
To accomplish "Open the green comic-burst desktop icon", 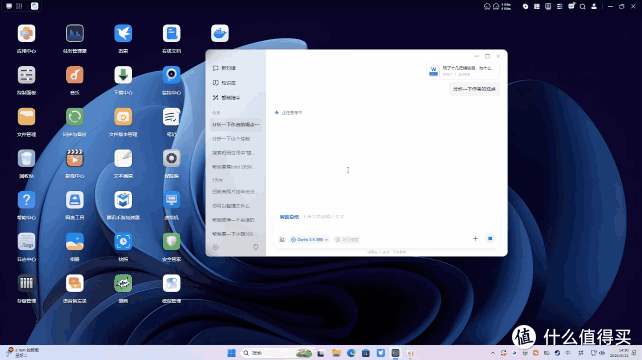I will pos(123,283).
